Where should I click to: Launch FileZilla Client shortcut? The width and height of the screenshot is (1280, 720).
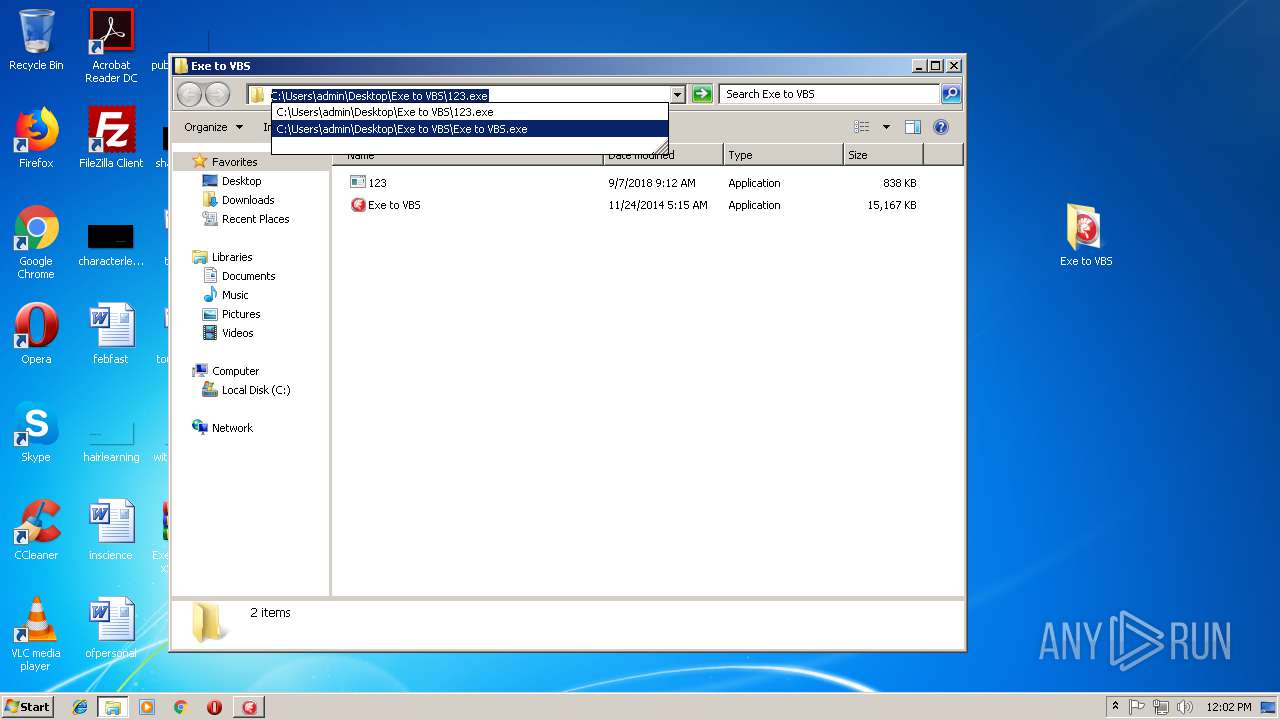[111, 138]
